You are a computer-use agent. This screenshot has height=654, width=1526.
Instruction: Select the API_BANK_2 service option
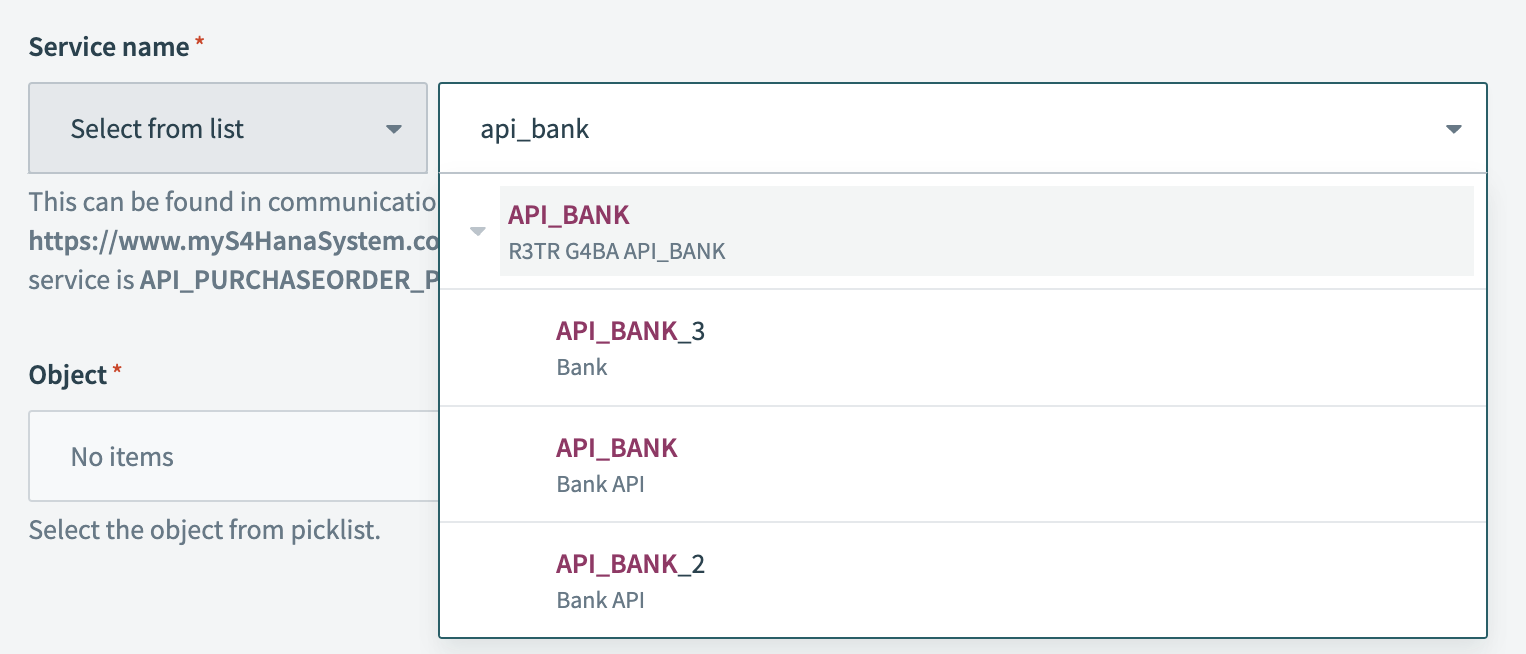click(x=630, y=564)
